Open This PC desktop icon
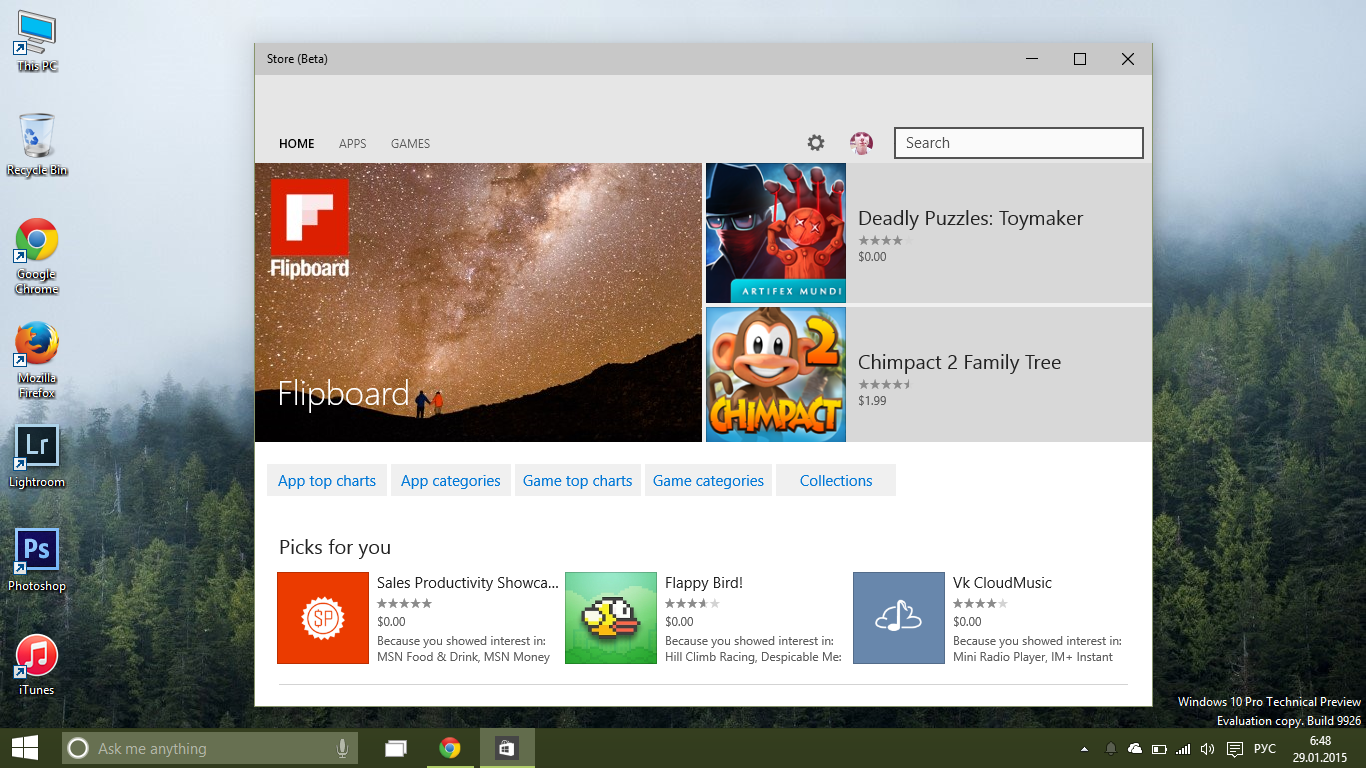The width and height of the screenshot is (1366, 768). coord(37,40)
